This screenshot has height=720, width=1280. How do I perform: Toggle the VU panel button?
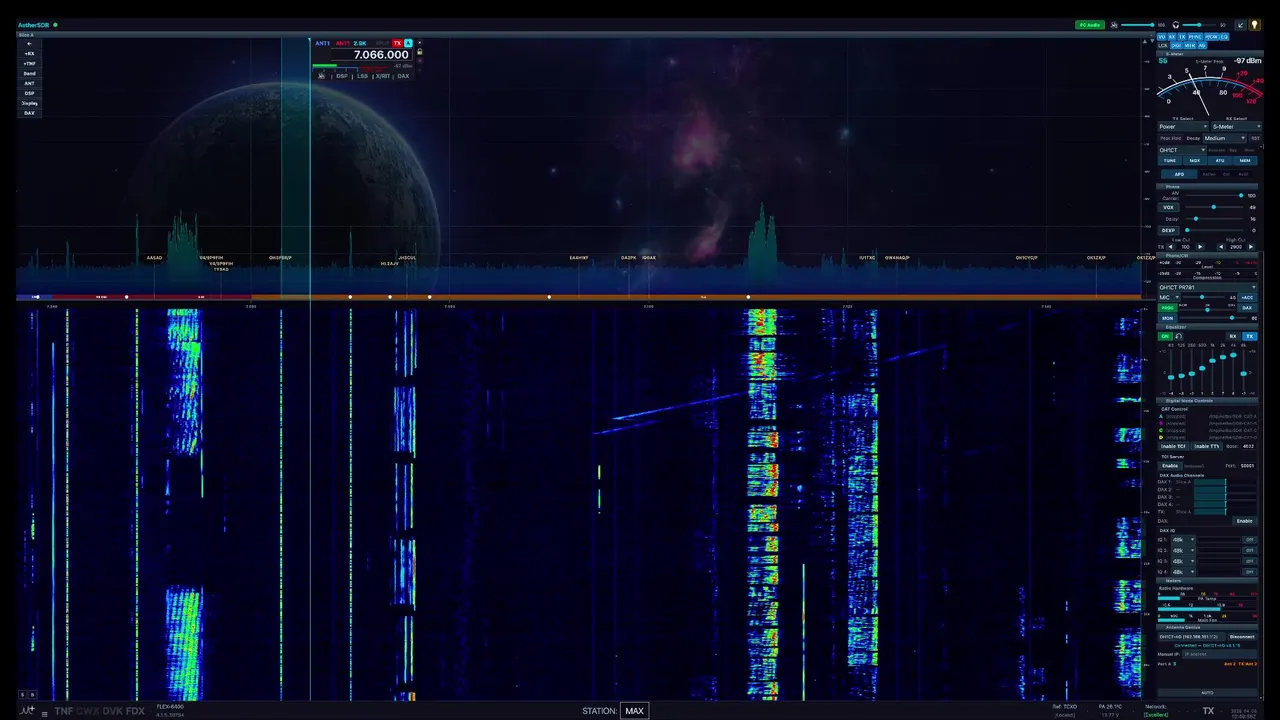pyautogui.click(x=1162, y=37)
